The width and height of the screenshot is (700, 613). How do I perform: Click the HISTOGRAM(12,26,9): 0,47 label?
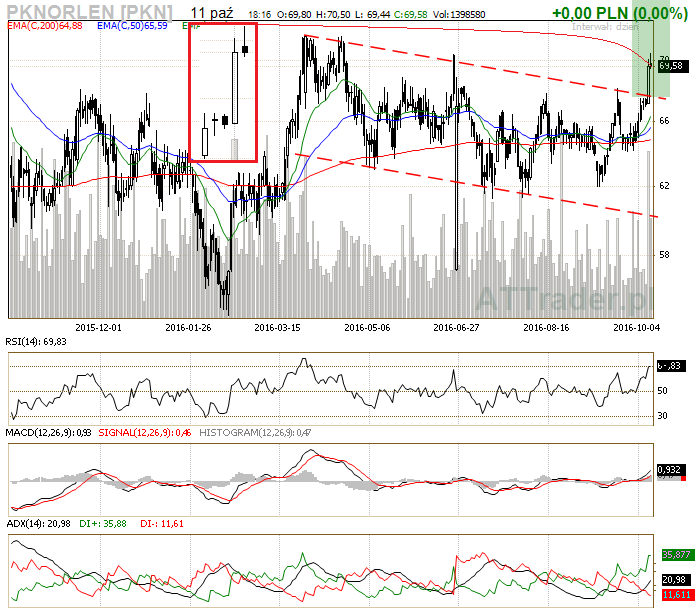(x=255, y=433)
